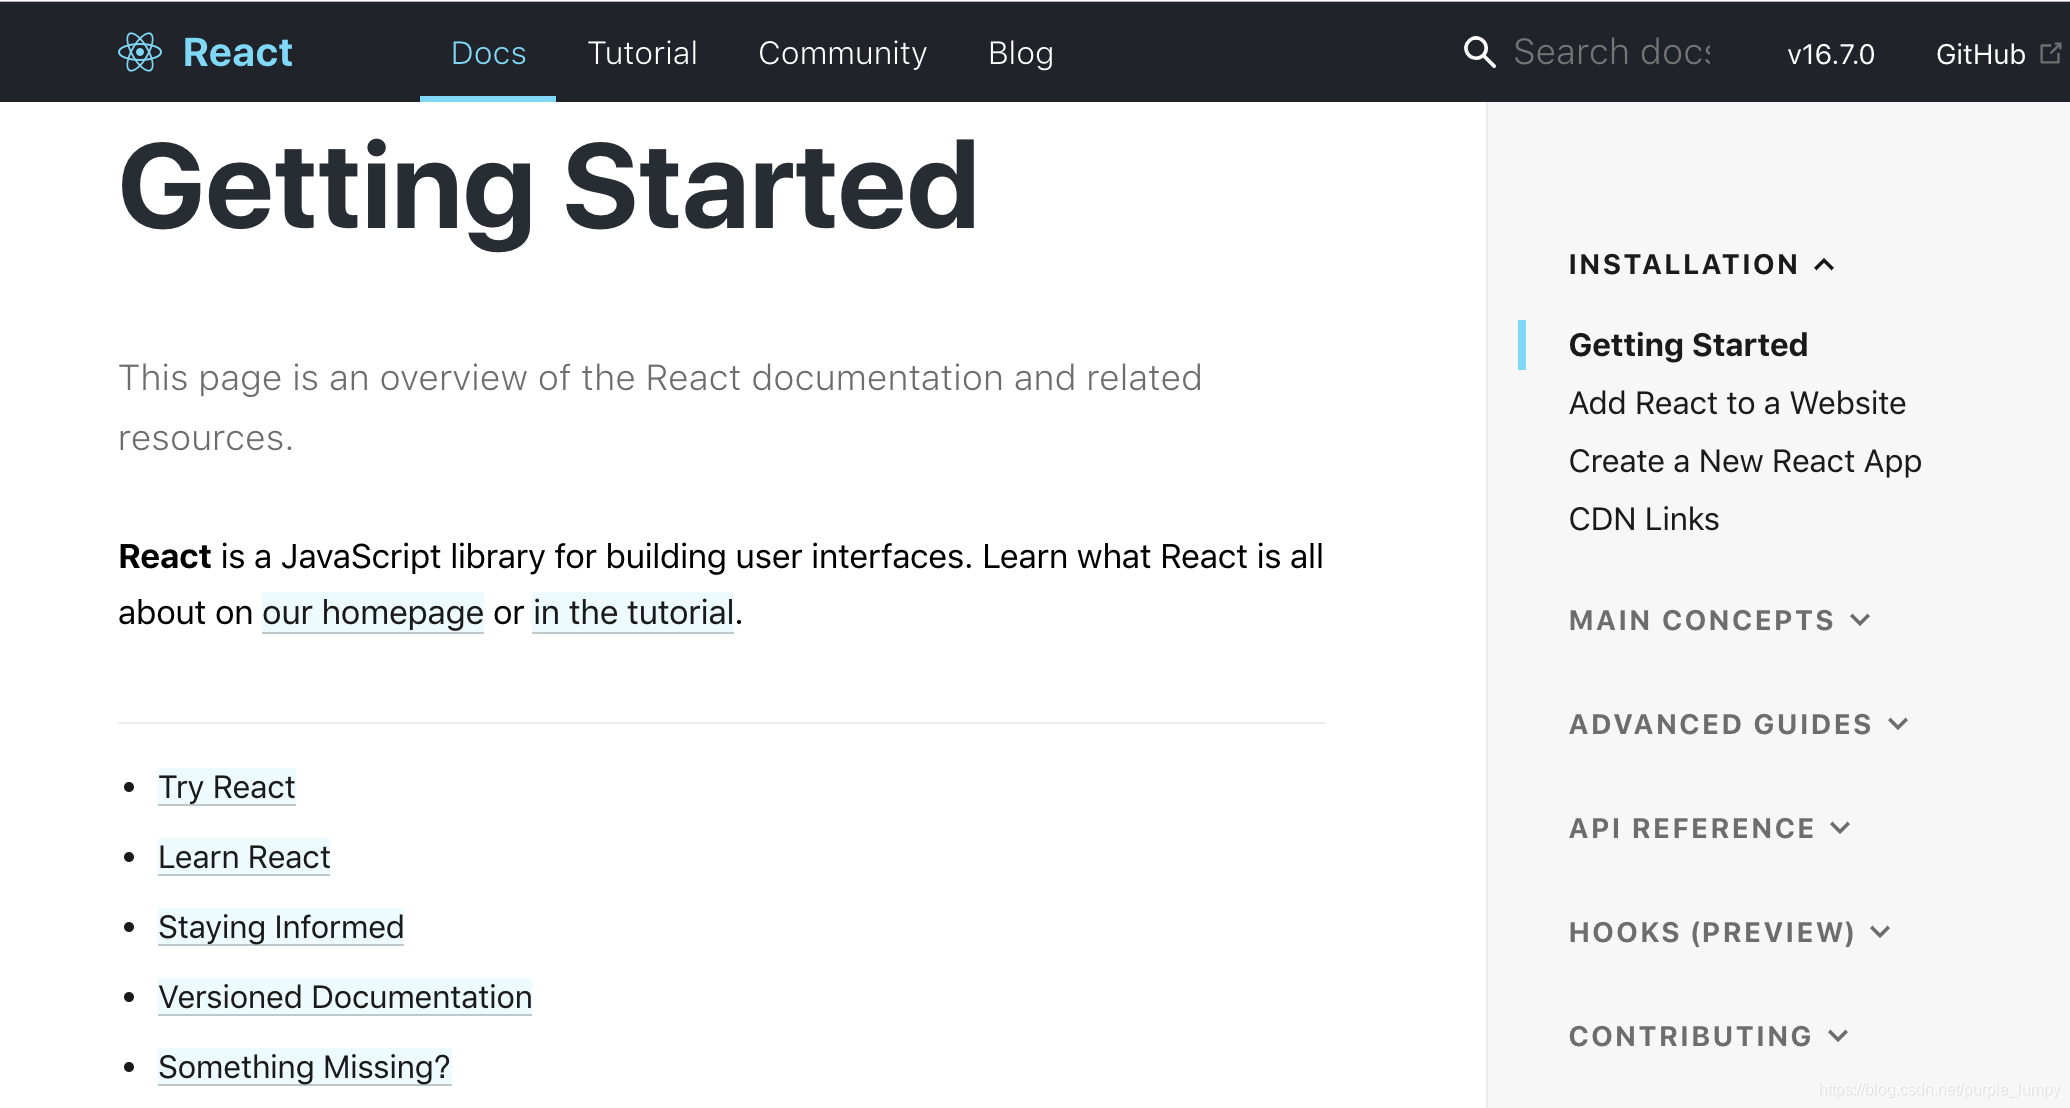
Task: Jump to Staying Informed section
Action: point(281,927)
